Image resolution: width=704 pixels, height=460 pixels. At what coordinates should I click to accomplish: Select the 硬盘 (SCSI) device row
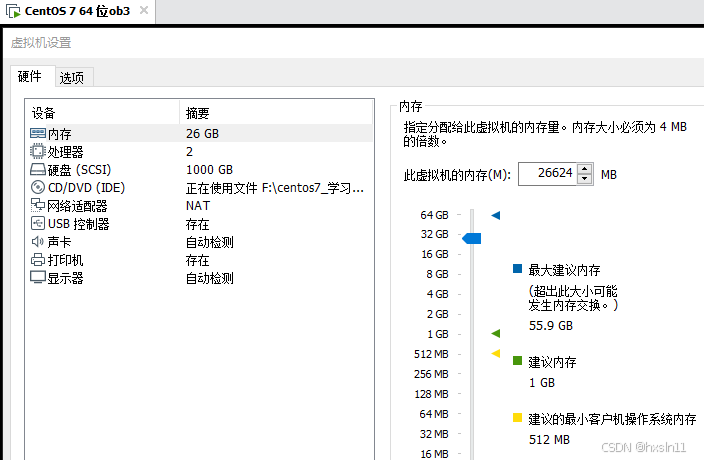pyautogui.click(x=199, y=170)
